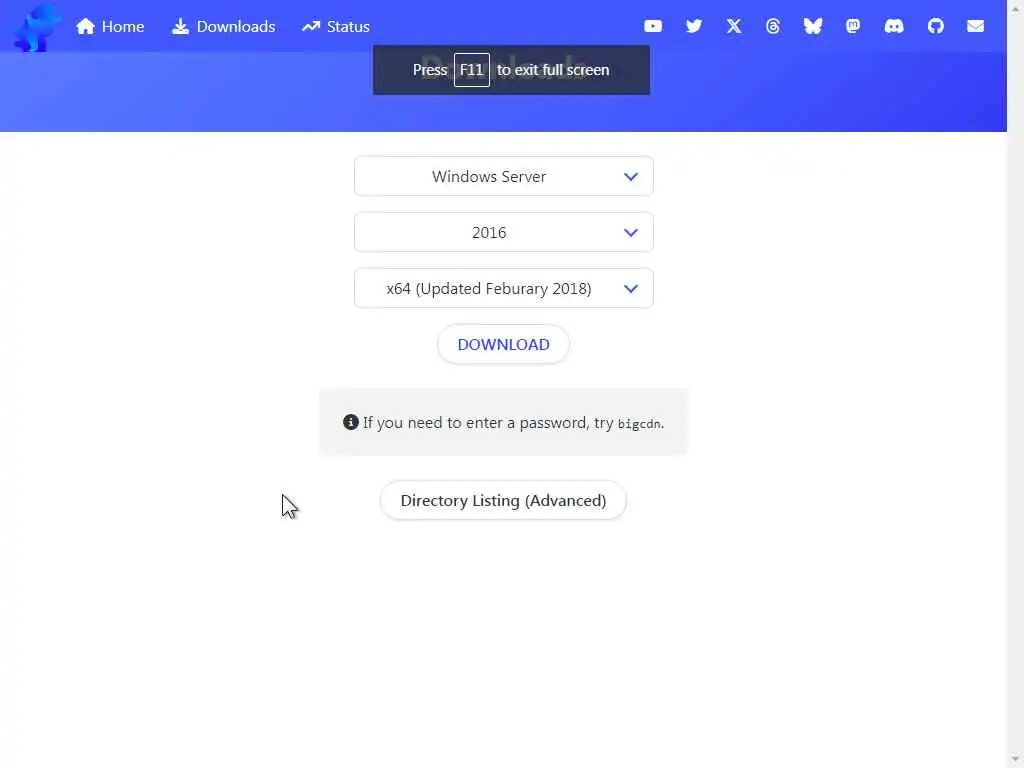This screenshot has height=768, width=1024.
Task: Click the email envelope icon
Action: click(976, 26)
